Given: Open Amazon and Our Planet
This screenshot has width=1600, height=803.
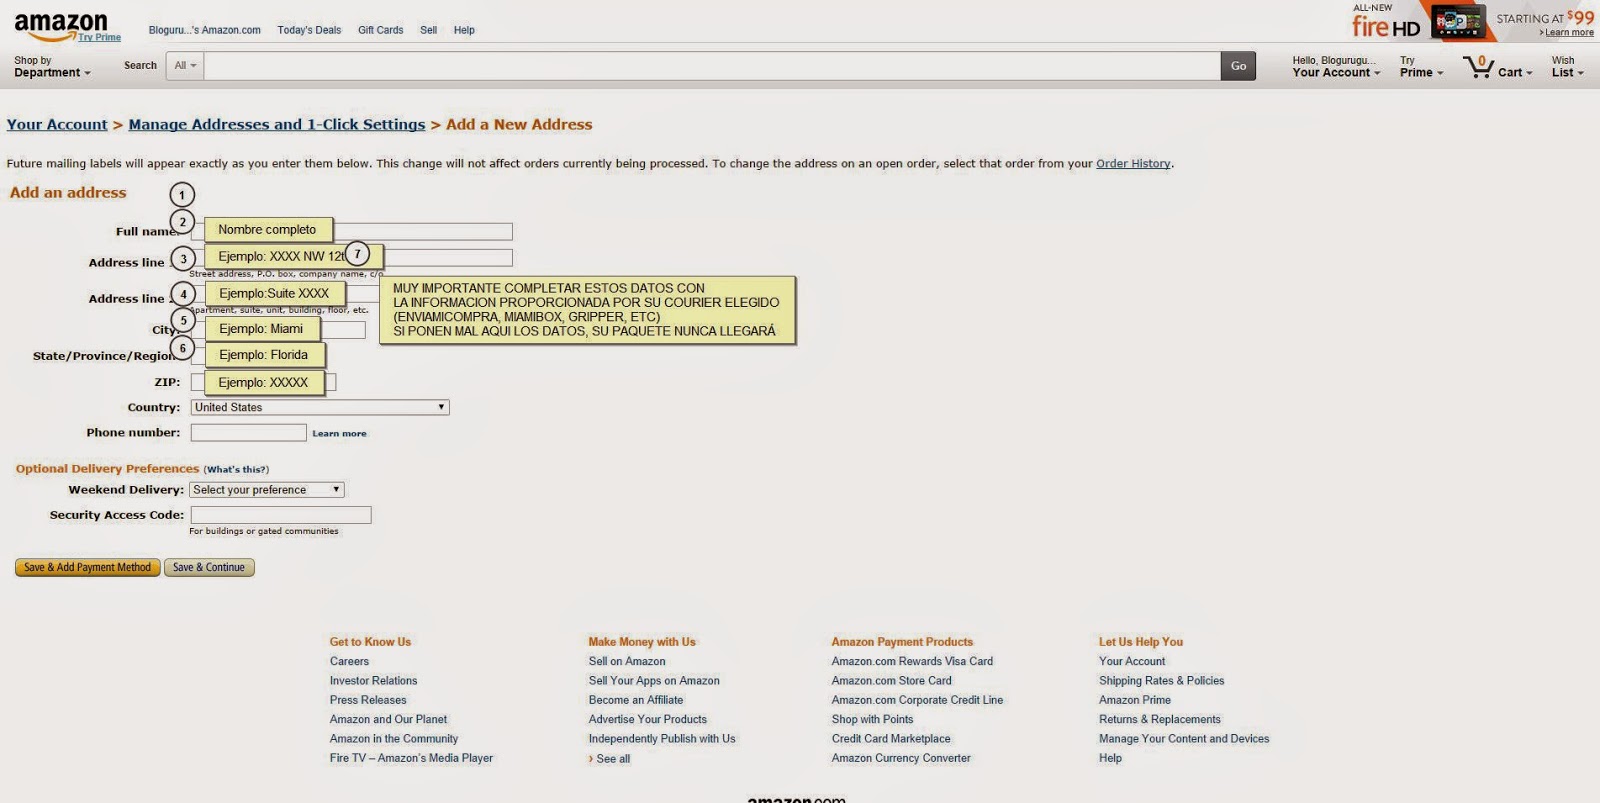Looking at the screenshot, I should (x=389, y=720).
